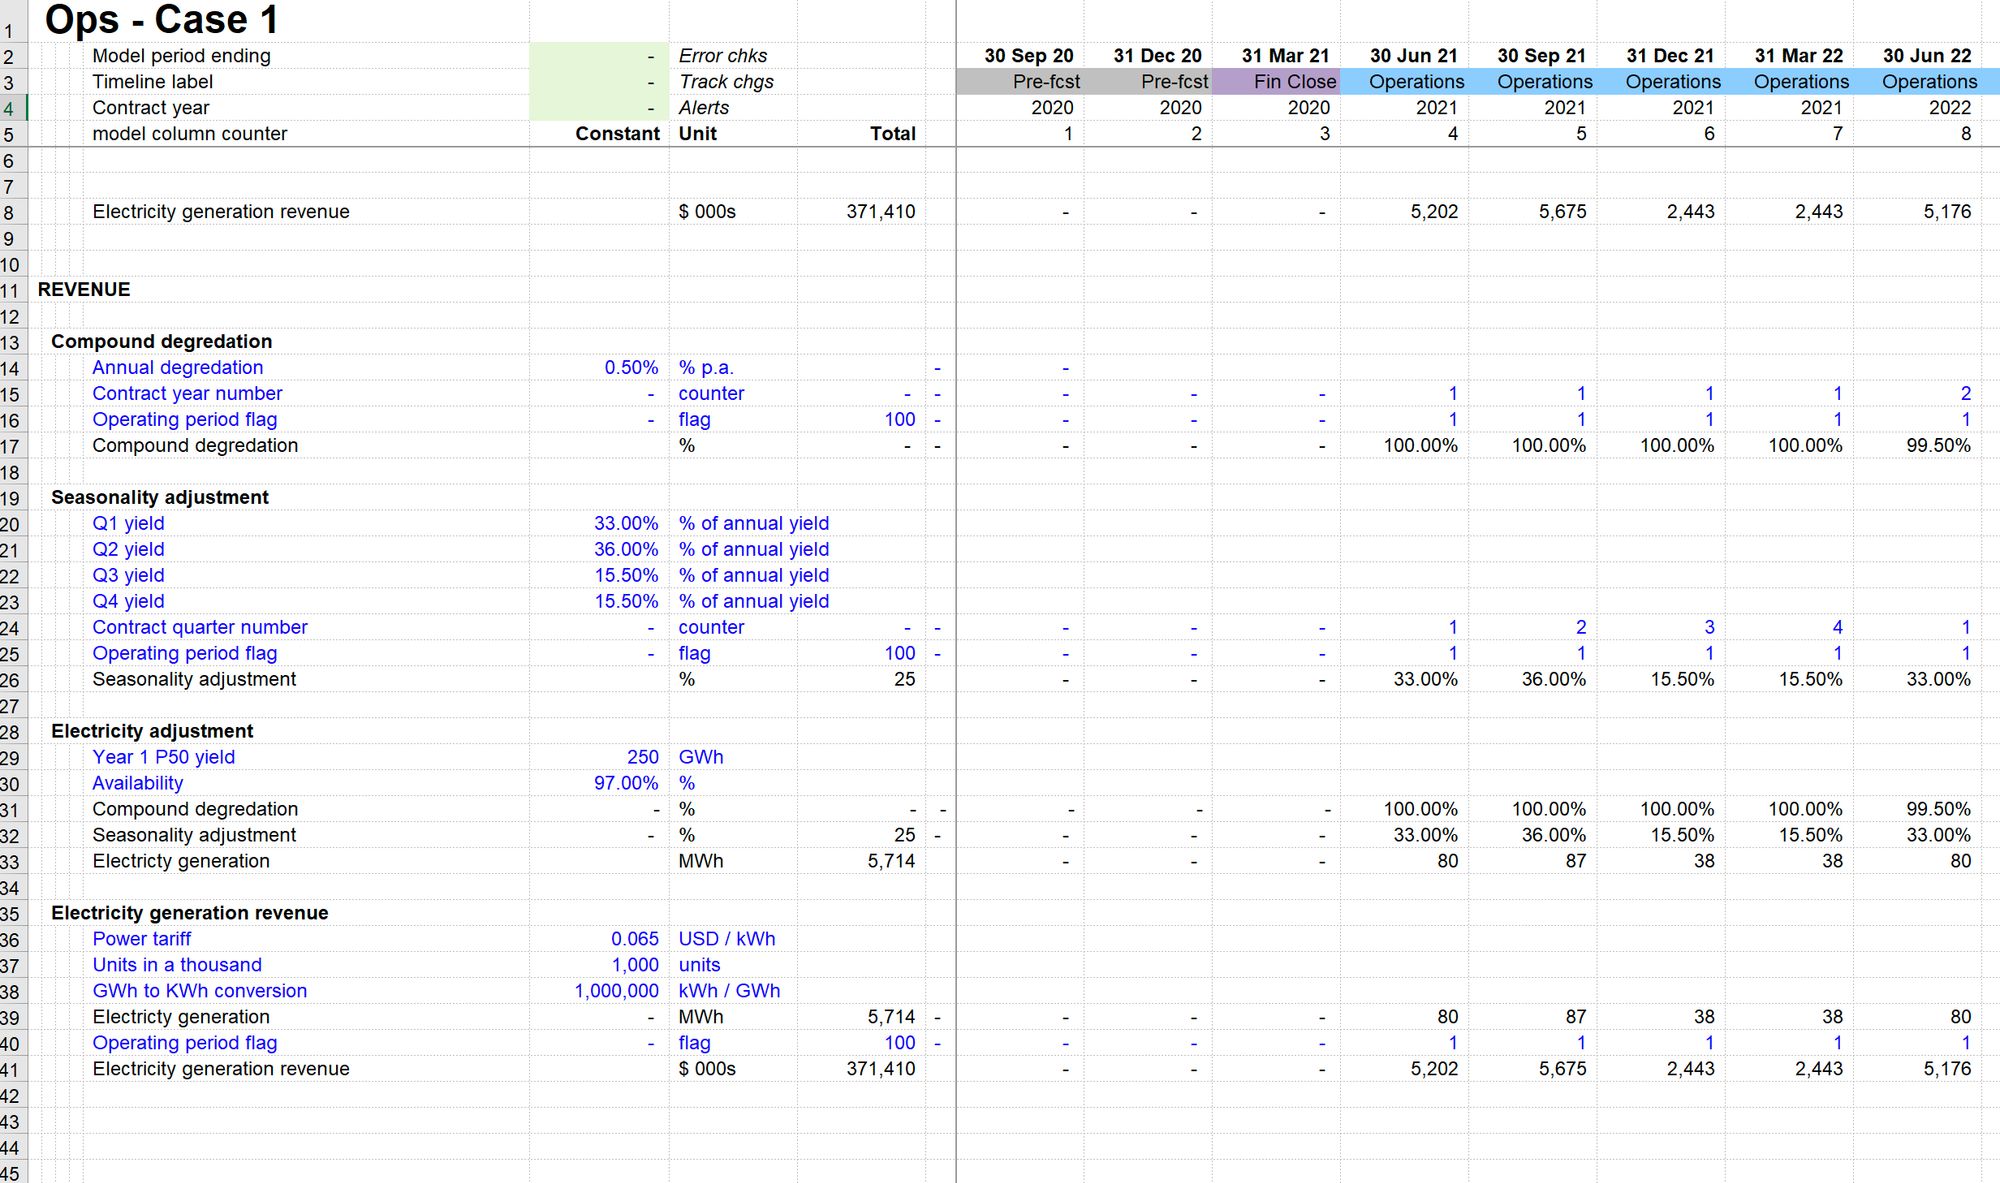Click the purple Fin Close timeline label
2000x1183 pixels.
(x=1294, y=82)
